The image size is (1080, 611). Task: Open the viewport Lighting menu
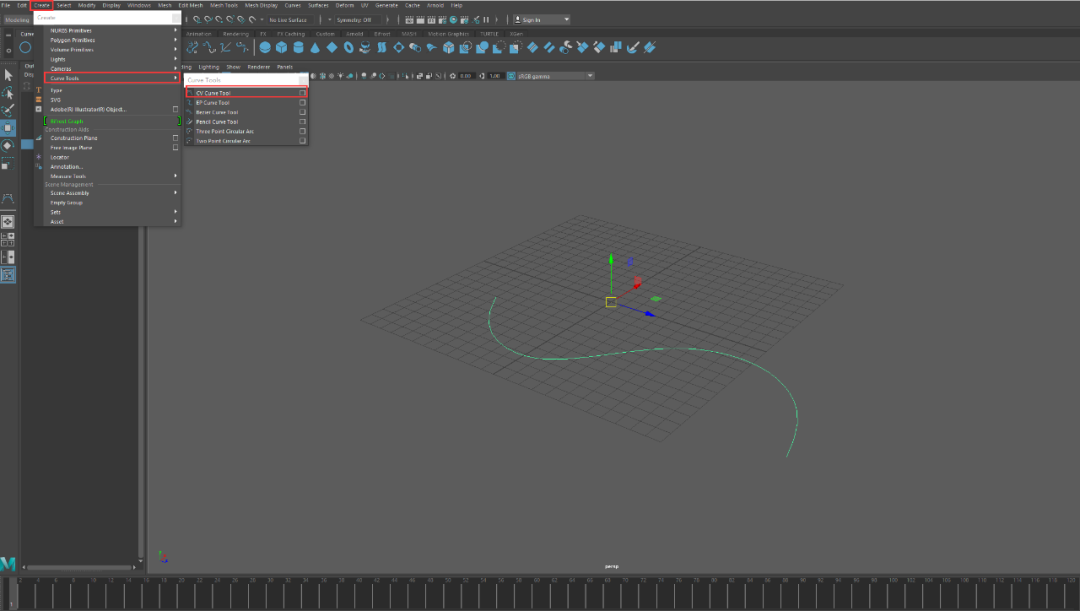coord(209,67)
